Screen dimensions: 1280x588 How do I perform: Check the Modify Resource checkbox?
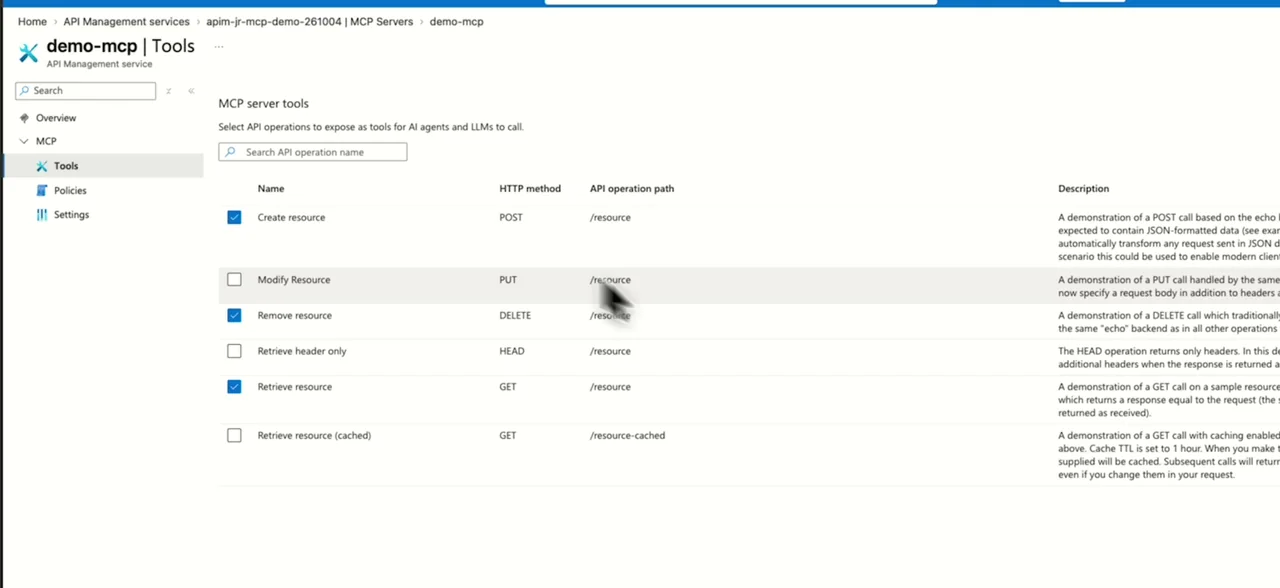click(x=234, y=280)
